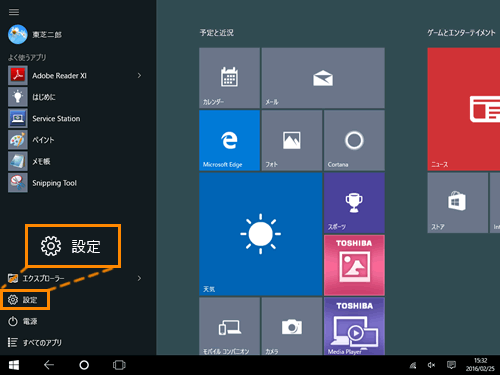Click the Cortana circle on taskbar
The width and height of the screenshot is (500, 375).
pyautogui.click(x=84, y=365)
